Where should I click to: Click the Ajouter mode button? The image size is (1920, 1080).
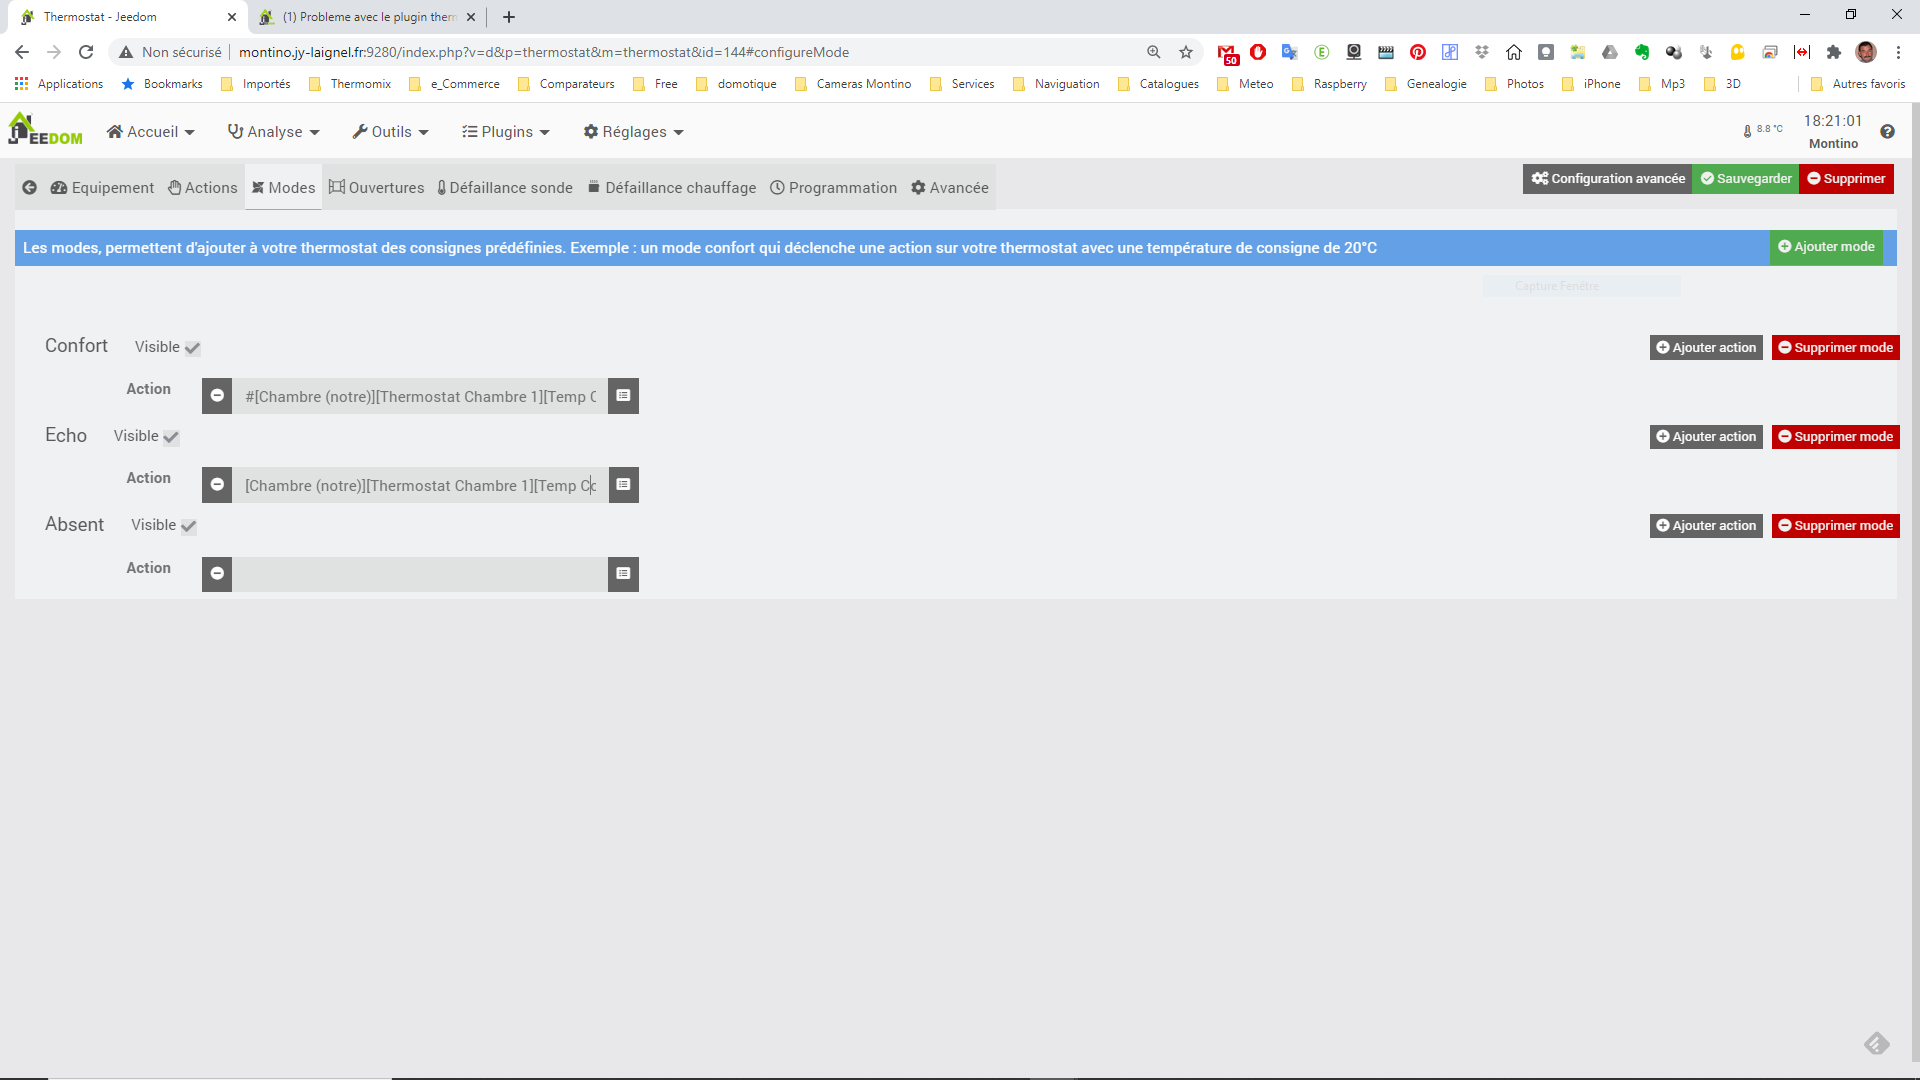1826,247
